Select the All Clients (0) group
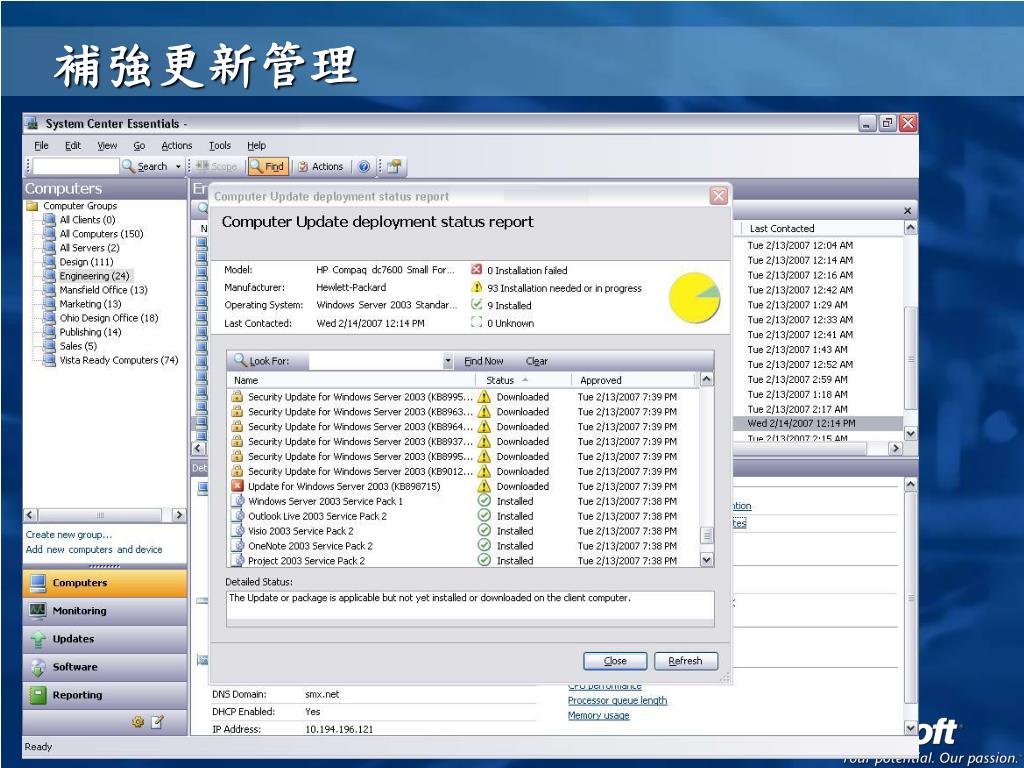 87,219
